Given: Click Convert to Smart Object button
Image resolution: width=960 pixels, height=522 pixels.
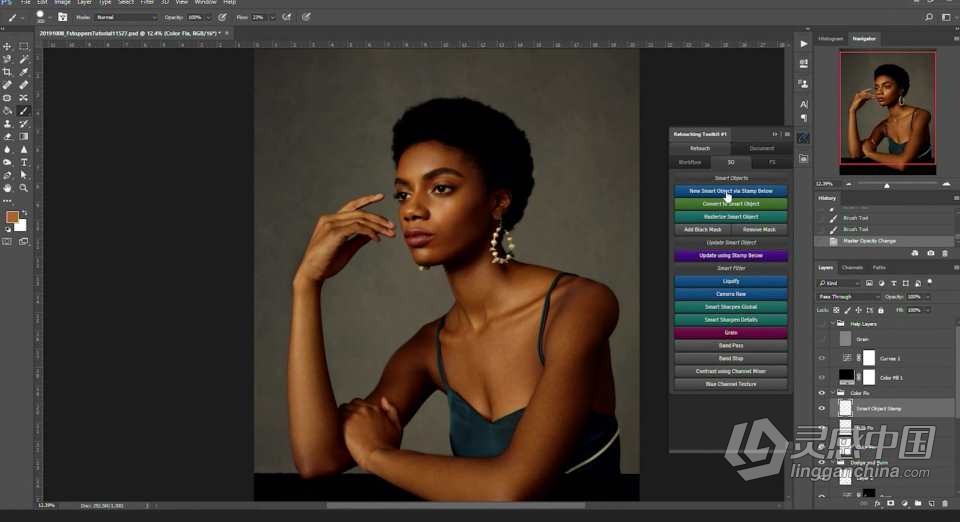Looking at the screenshot, I should (731, 204).
